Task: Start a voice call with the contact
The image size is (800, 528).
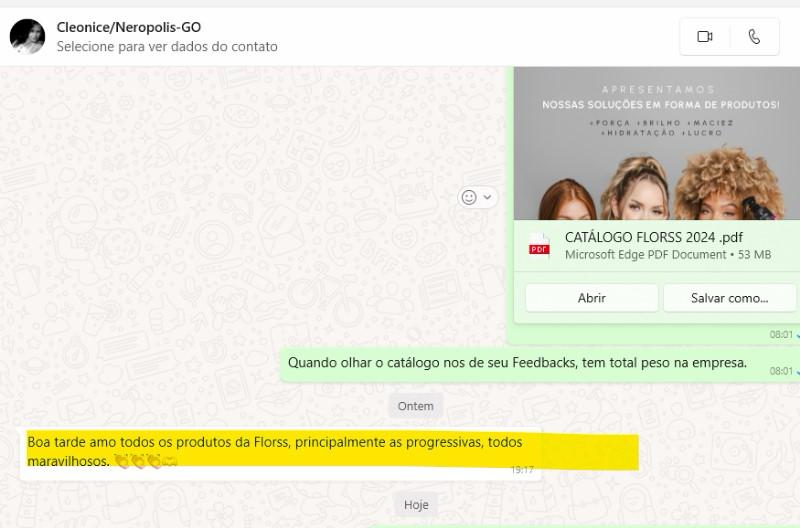Action: (x=754, y=37)
